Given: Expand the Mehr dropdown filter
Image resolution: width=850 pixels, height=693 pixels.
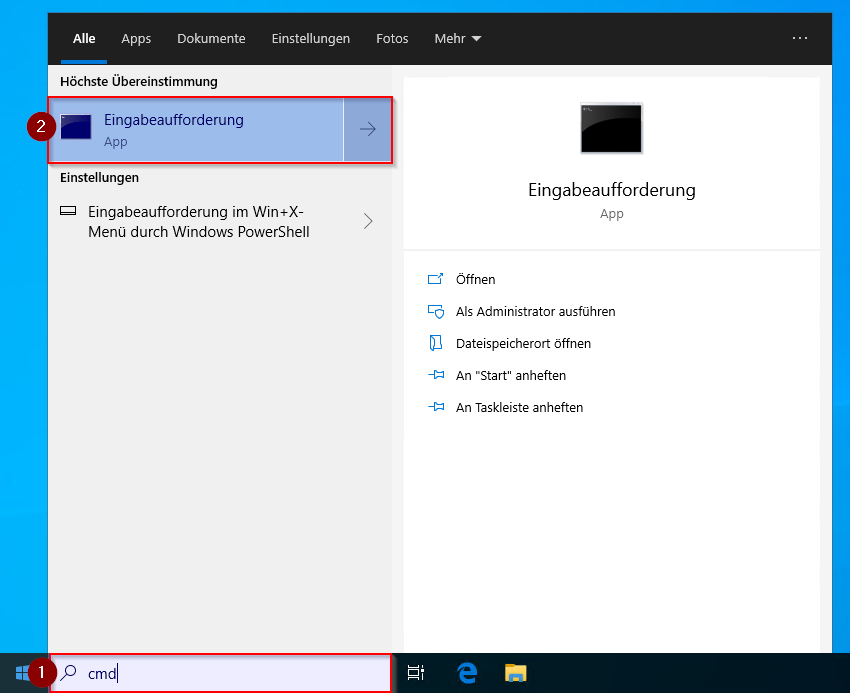Looking at the screenshot, I should pyautogui.click(x=457, y=39).
